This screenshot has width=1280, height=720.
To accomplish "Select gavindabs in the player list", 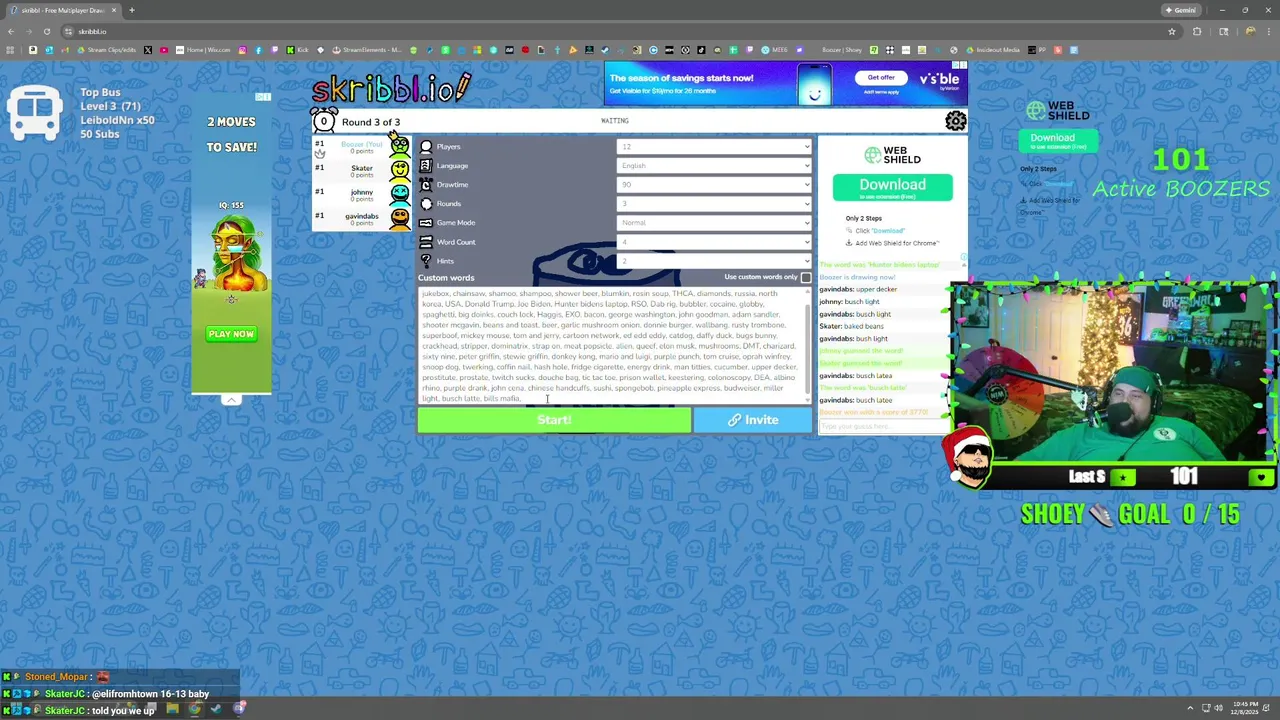I will click(x=362, y=218).
